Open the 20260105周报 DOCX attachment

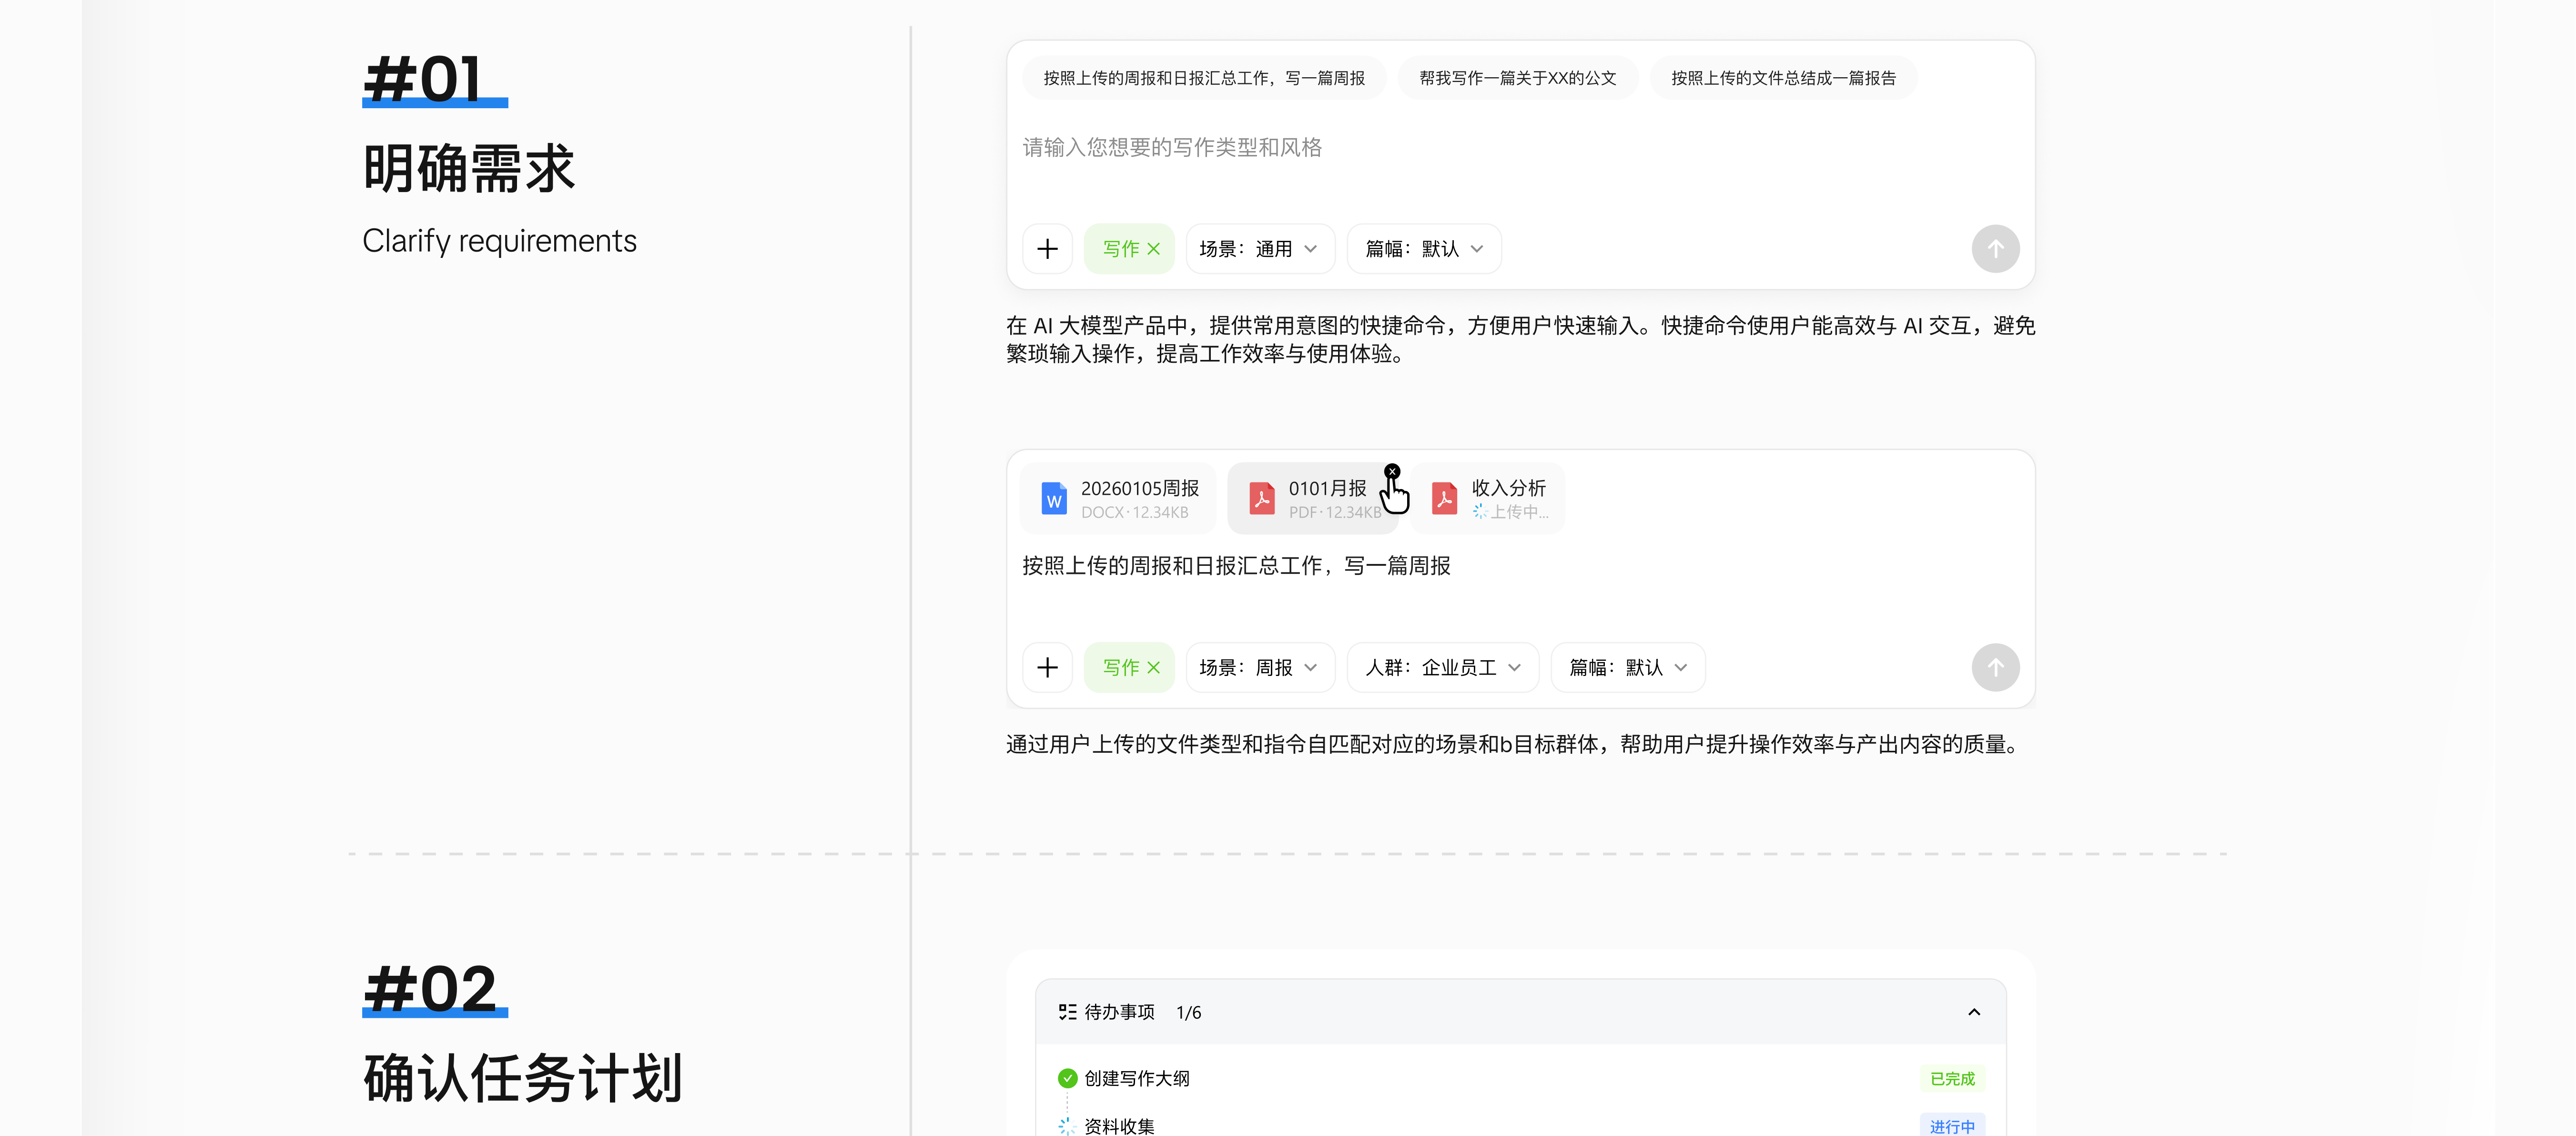(1118, 498)
